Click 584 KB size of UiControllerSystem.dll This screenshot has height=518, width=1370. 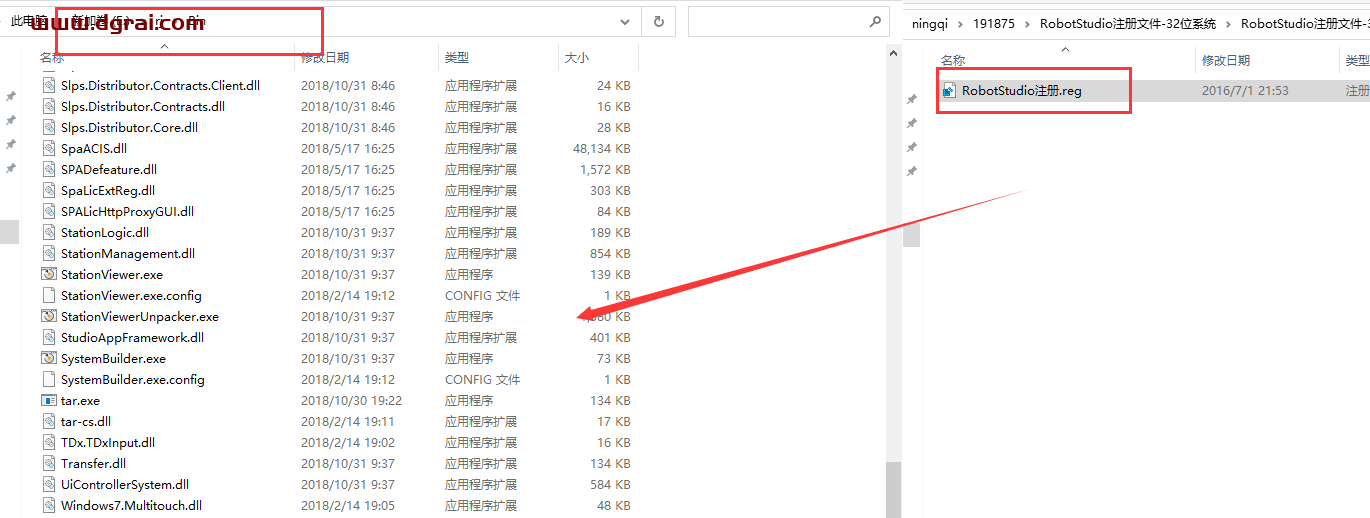[x=610, y=485]
